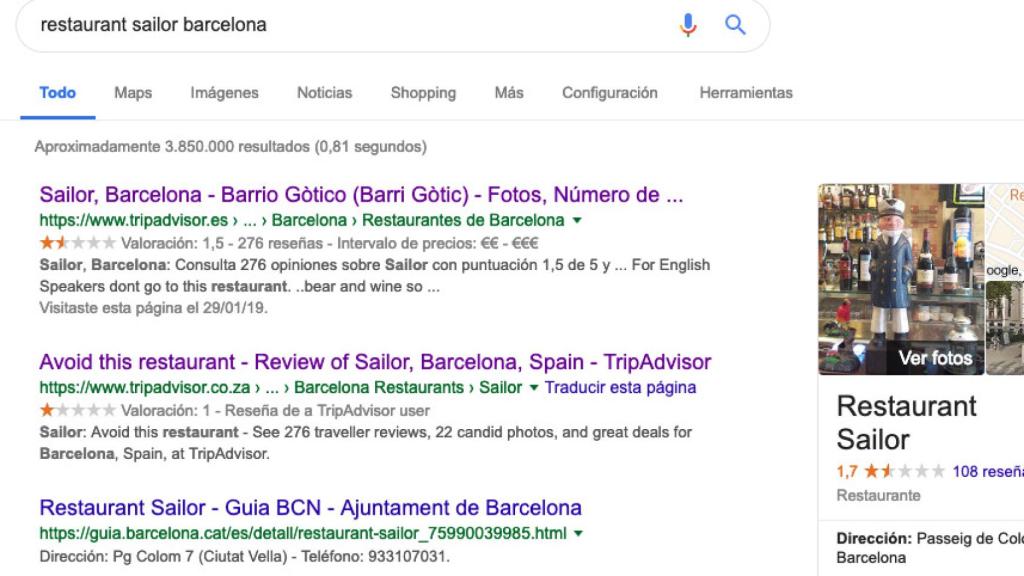Open the Imágenes tab
Image resolution: width=1024 pixels, height=576 pixels.
224,93
